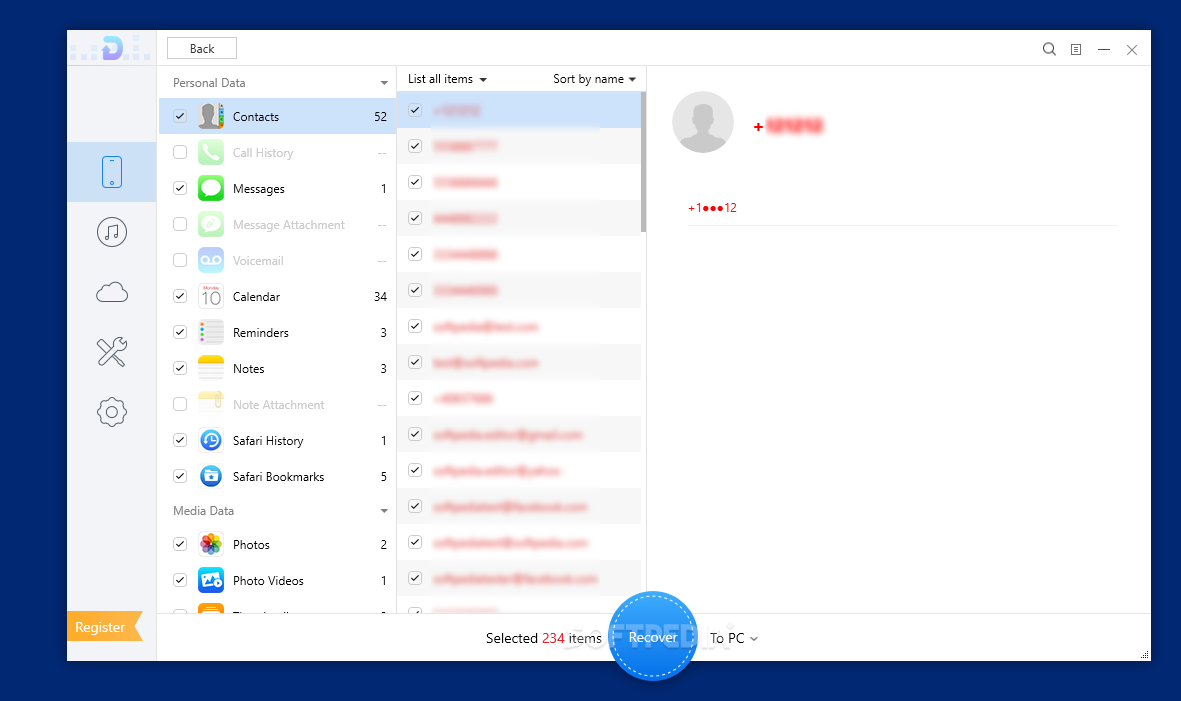Screen dimensions: 1181x701
Task: Uncheck the Safari History checkbox
Action: pyautogui.click(x=180, y=440)
